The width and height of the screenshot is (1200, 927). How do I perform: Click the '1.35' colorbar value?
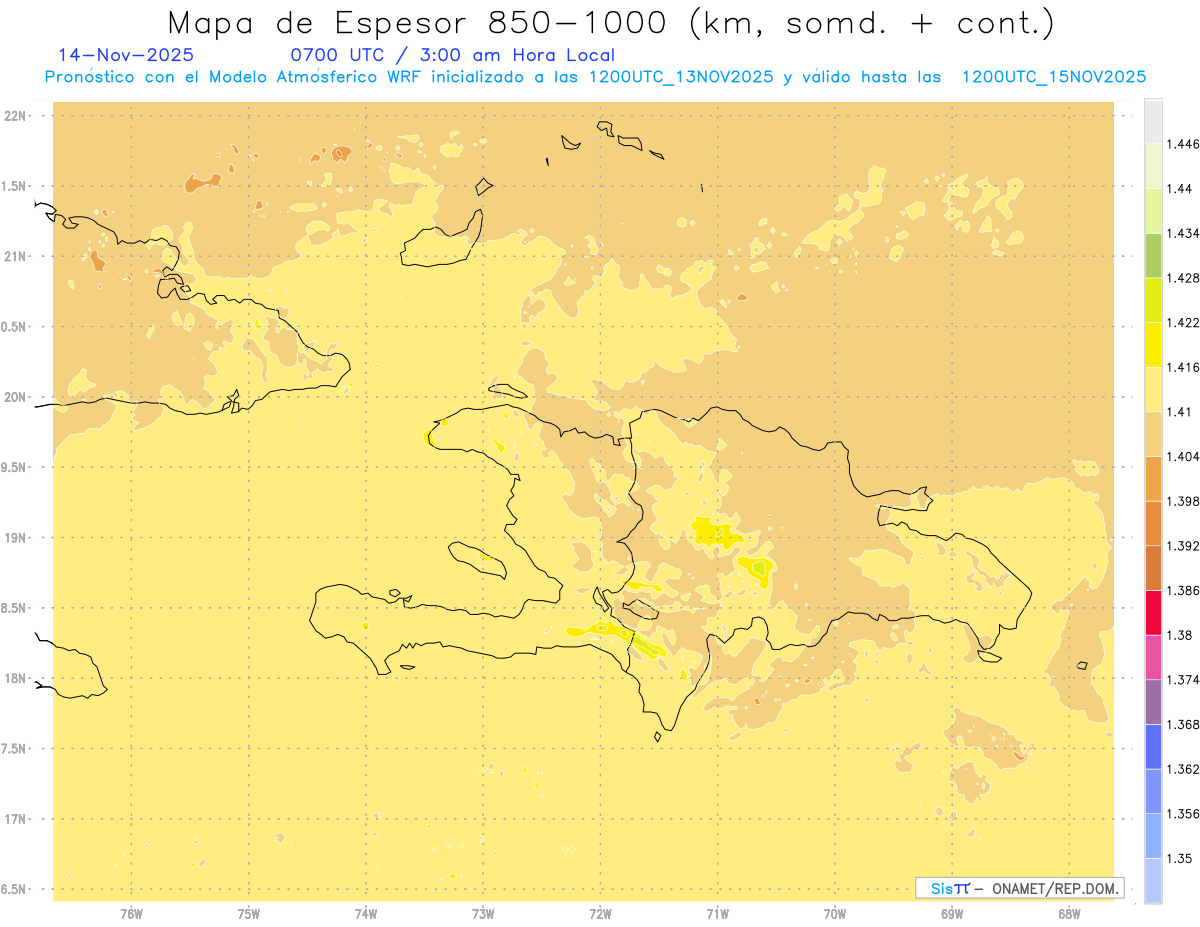(1180, 859)
